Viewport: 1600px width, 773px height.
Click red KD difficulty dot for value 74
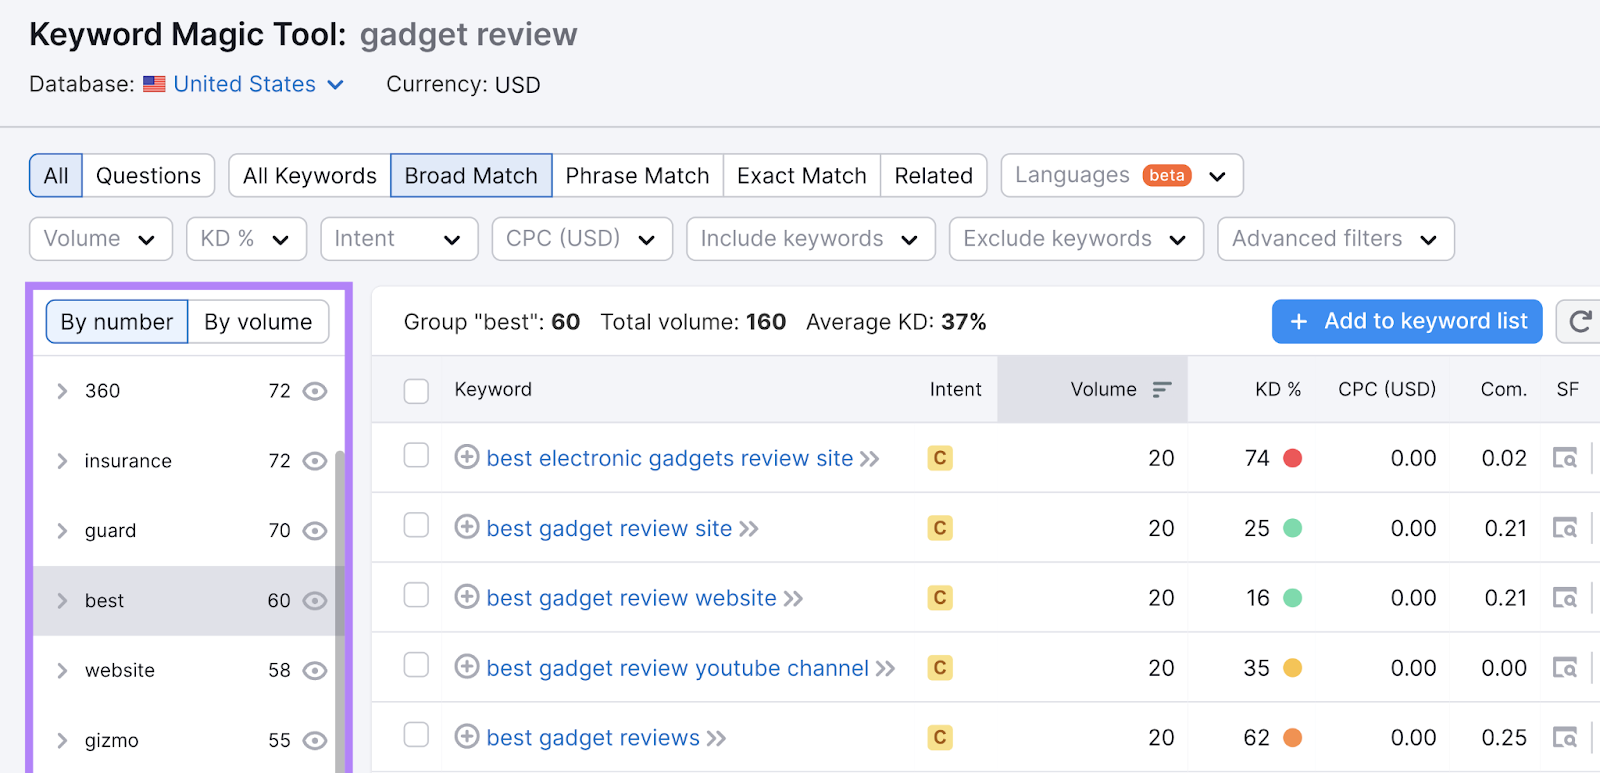[x=1292, y=458]
